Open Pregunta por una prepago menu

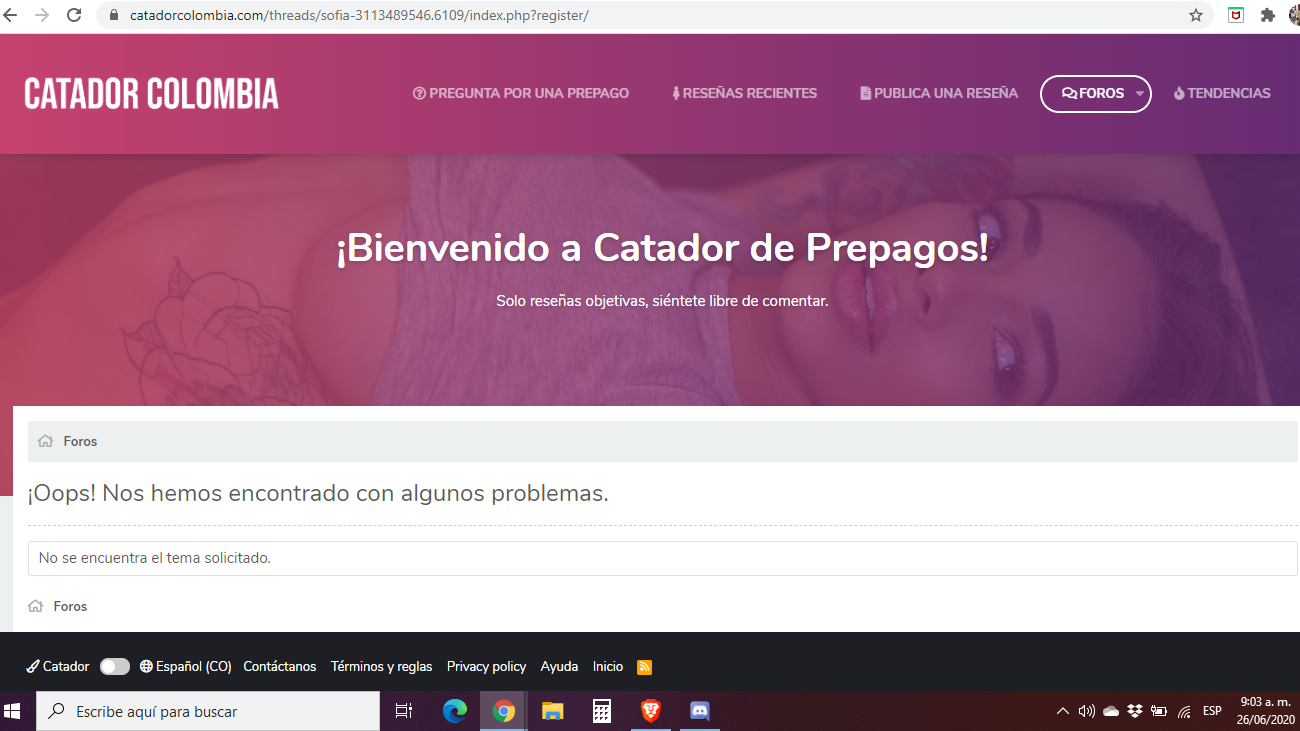[x=521, y=93]
